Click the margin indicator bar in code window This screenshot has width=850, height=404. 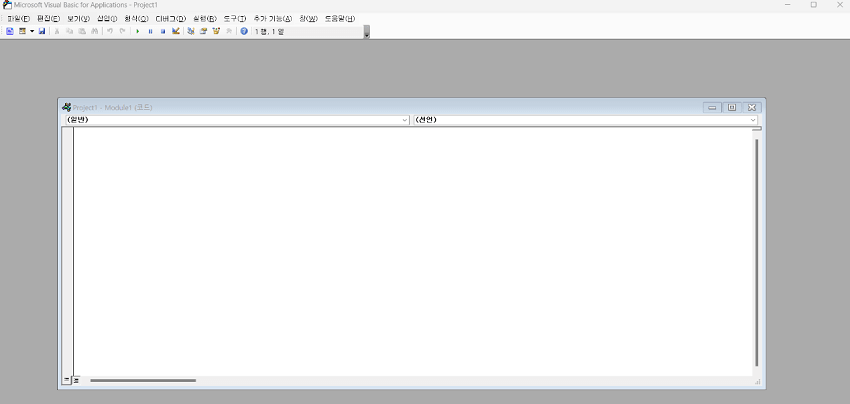(x=68, y=251)
